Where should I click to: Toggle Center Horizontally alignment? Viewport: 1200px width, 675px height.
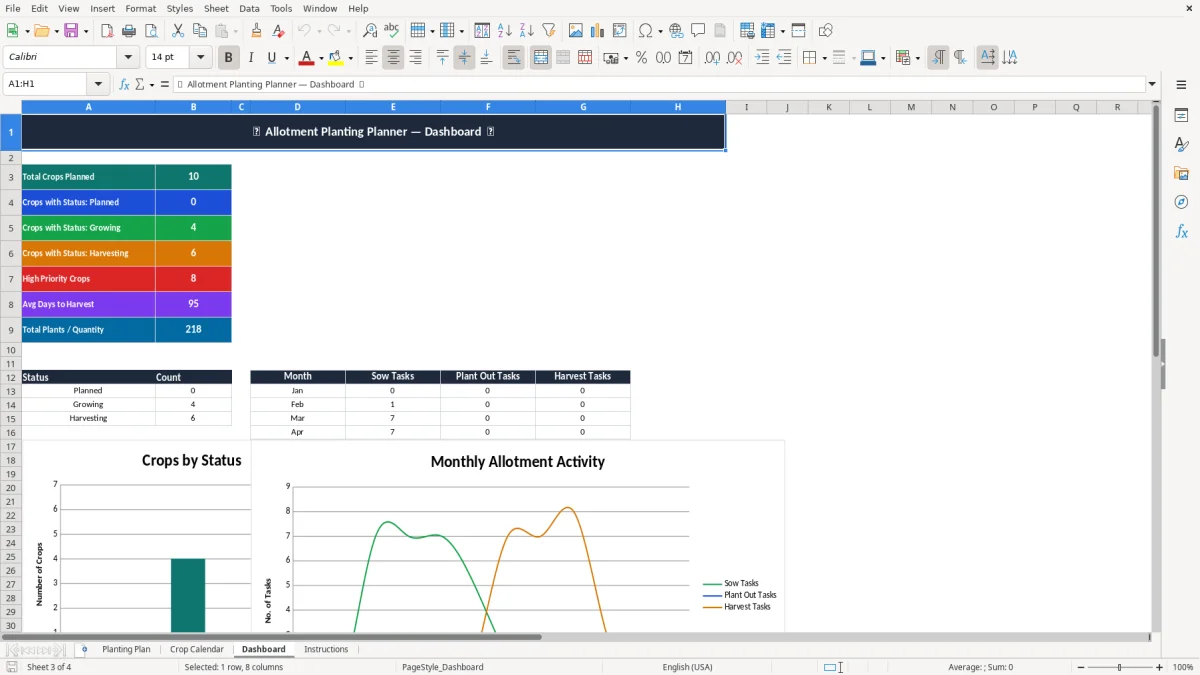(x=393, y=58)
